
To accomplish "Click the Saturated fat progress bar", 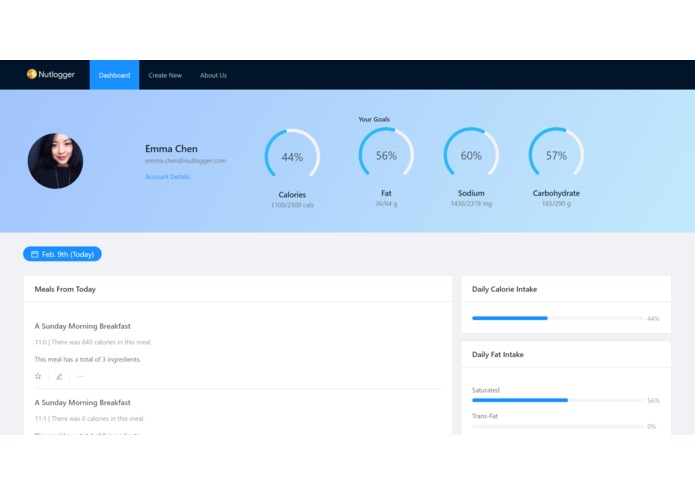I will pyautogui.click(x=558, y=400).
